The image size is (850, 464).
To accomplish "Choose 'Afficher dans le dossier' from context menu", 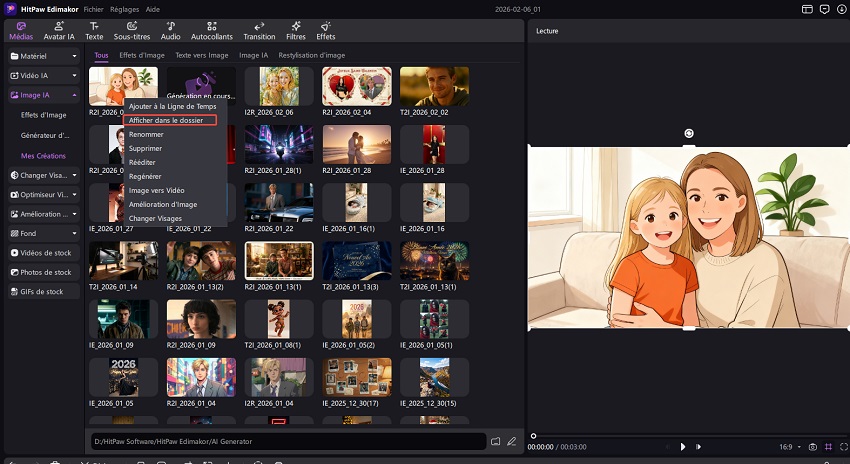I will coord(166,120).
